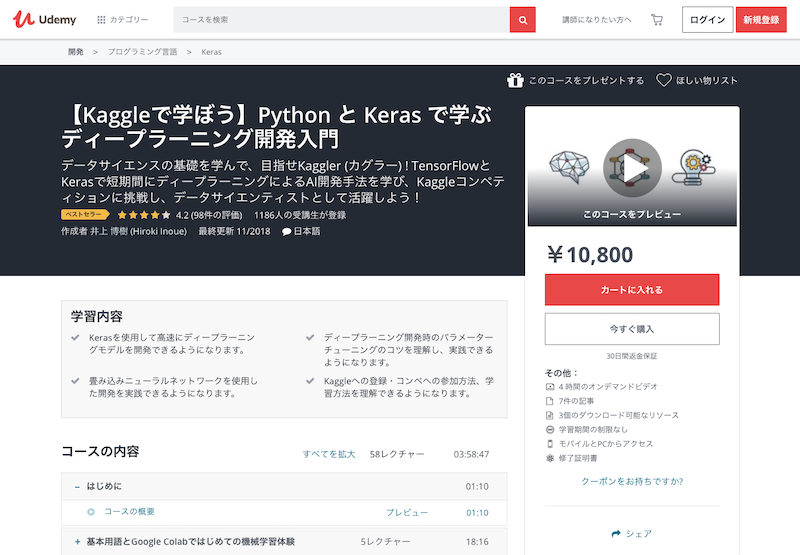The width and height of the screenshot is (800, 555).
Task: Click the brain network thumbnail image
Action: (569, 166)
